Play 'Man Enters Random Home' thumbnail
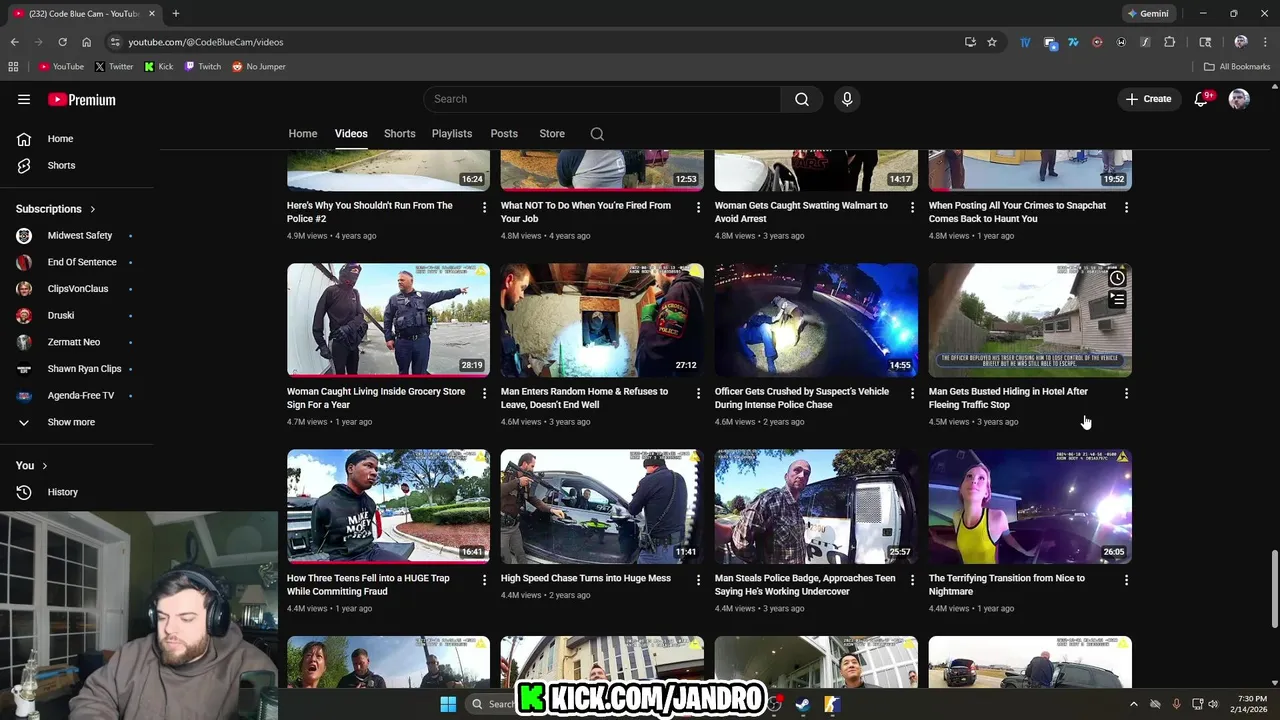The height and width of the screenshot is (720, 1280). tap(602, 320)
